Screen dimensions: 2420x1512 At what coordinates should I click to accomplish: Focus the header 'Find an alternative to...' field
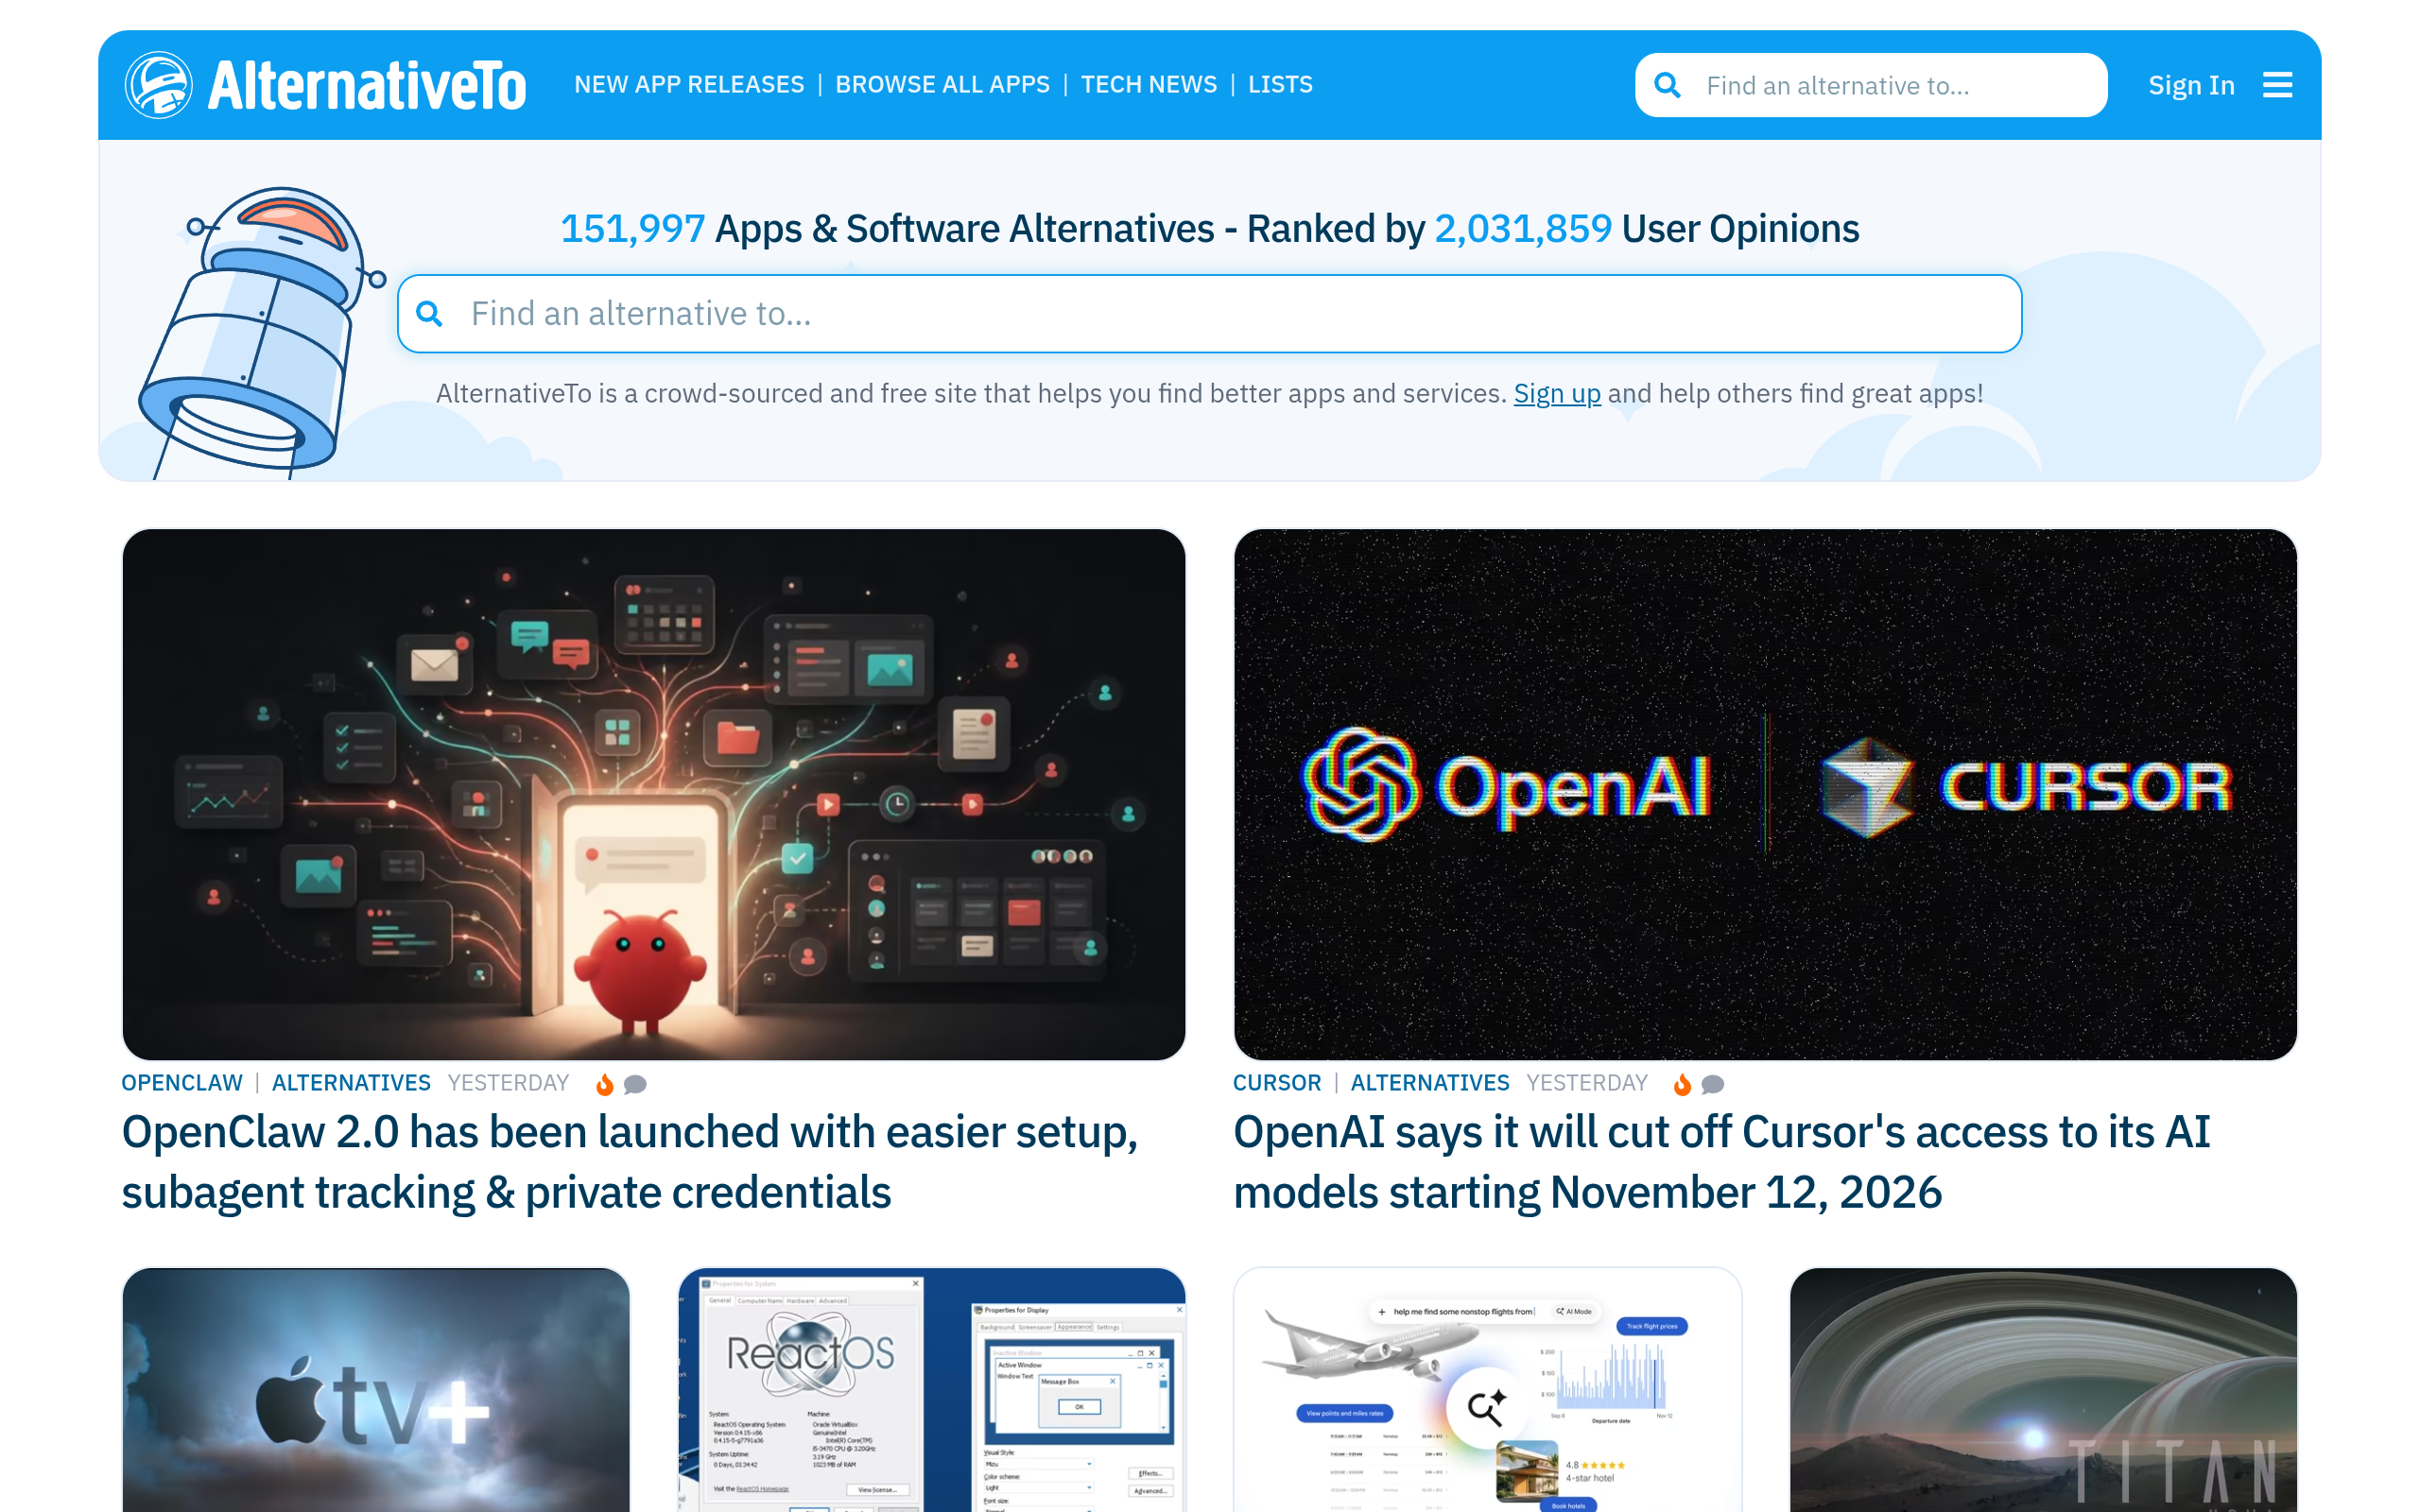(x=1871, y=85)
